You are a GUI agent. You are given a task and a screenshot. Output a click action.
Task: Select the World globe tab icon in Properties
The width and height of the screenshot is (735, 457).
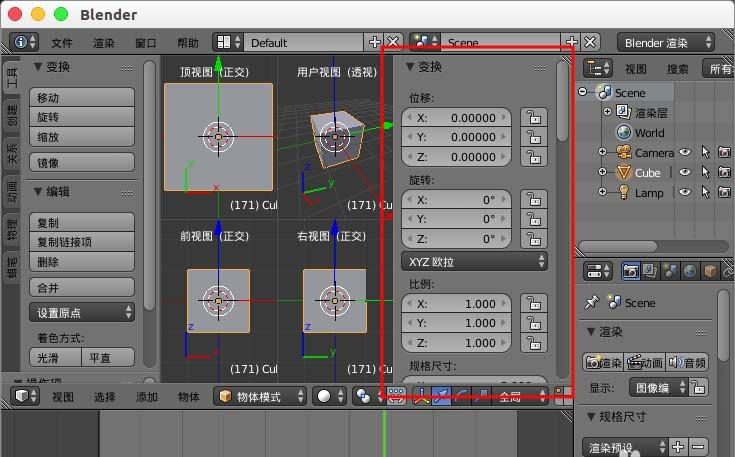pos(690,271)
